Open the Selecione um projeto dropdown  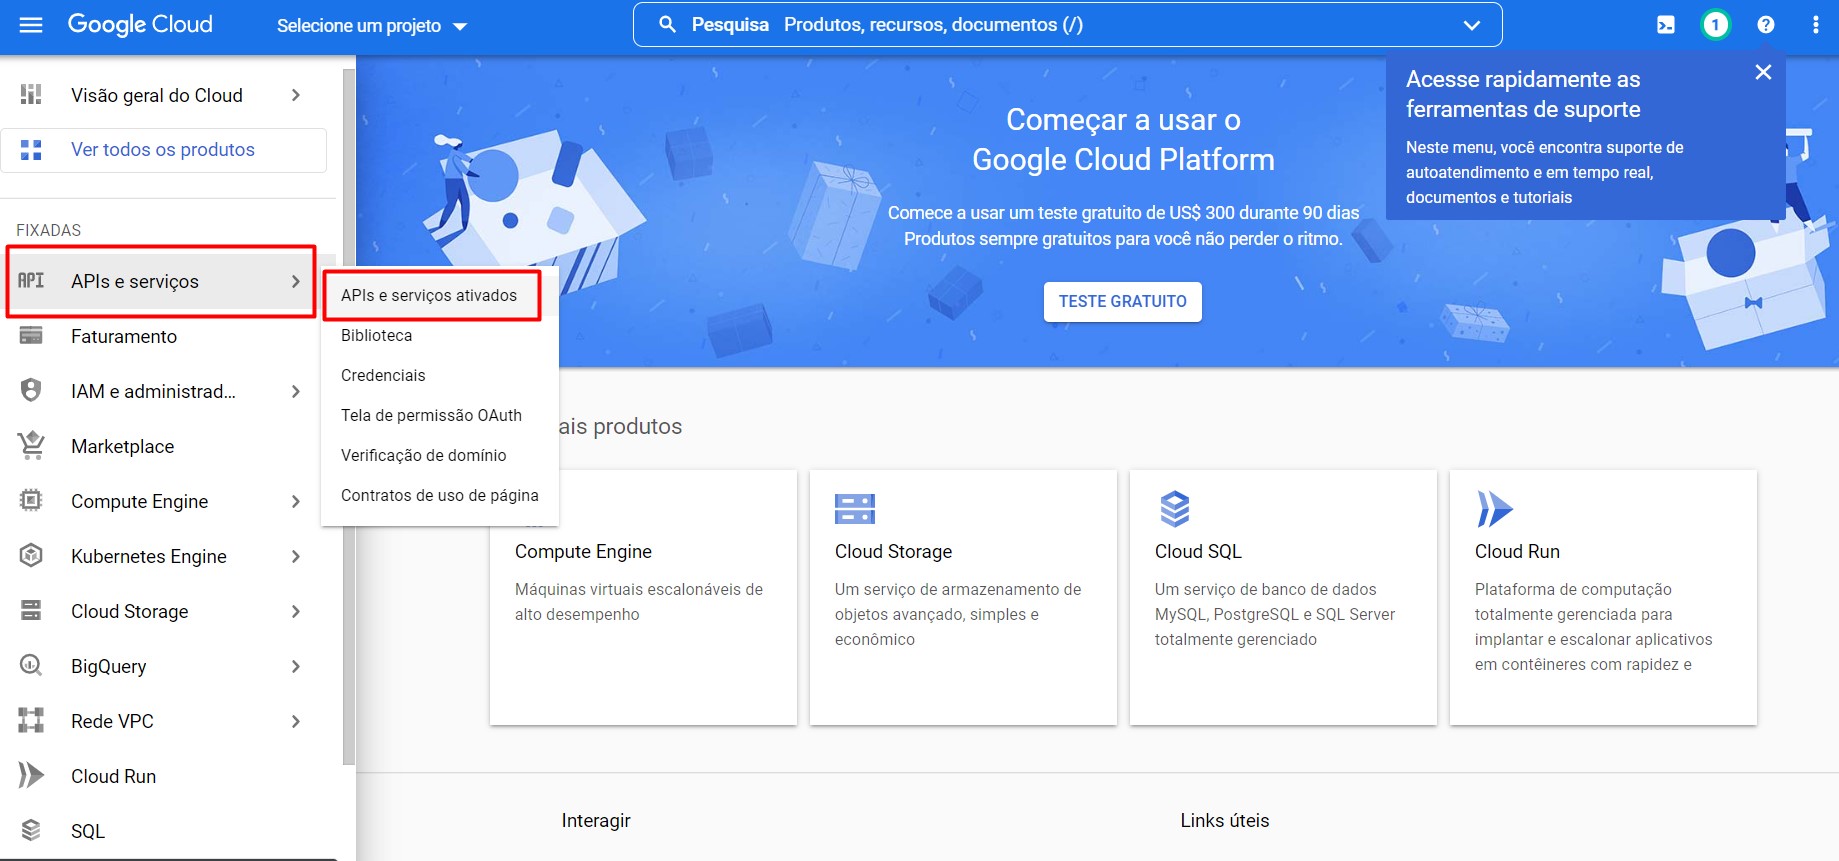[x=372, y=26]
